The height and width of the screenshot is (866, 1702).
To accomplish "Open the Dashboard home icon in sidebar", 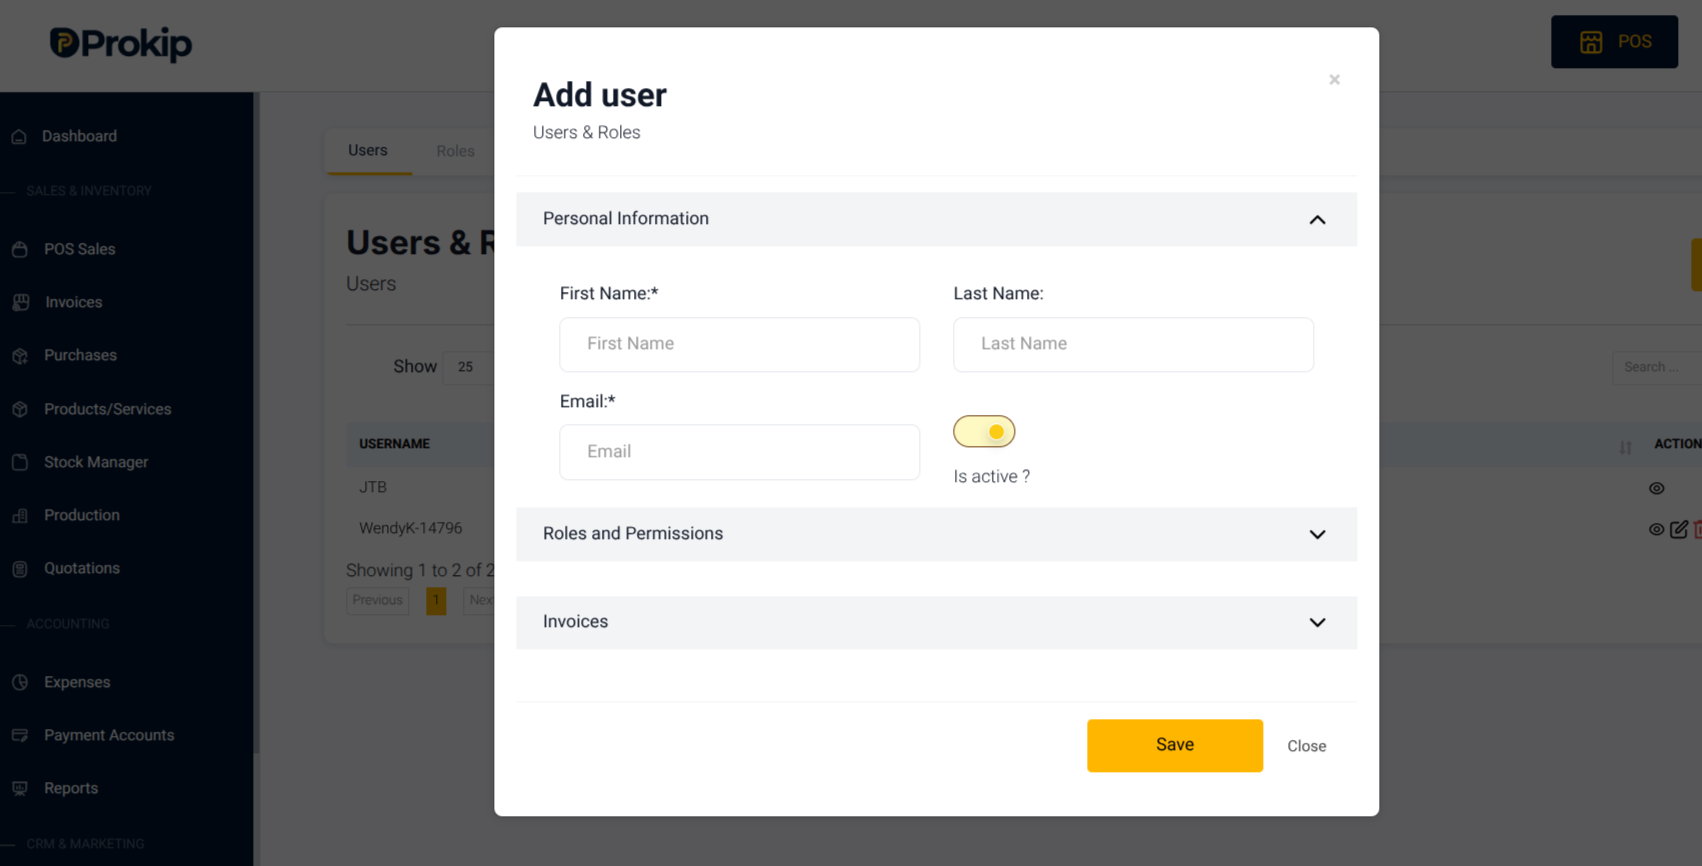I will [19, 137].
